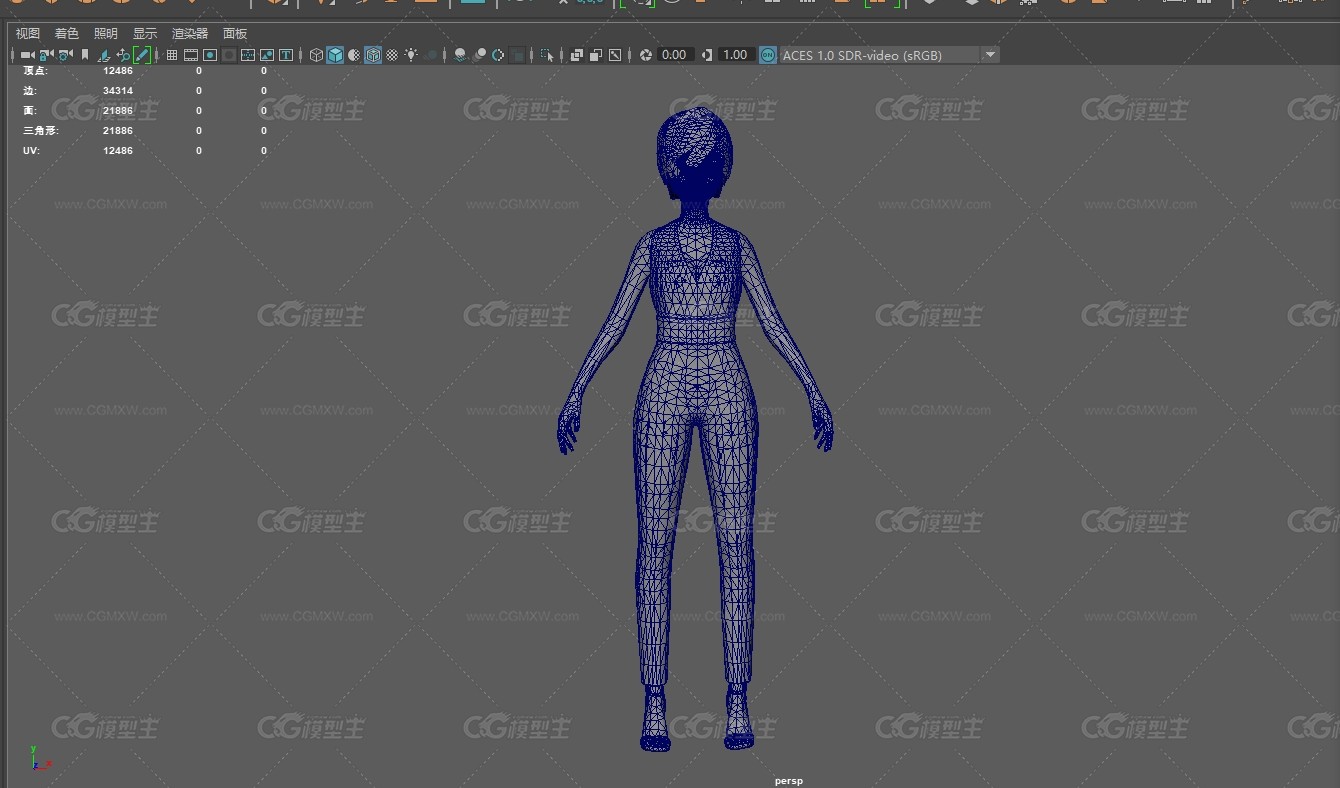
Task: Click the Select Camera icon
Action: pos(27,55)
